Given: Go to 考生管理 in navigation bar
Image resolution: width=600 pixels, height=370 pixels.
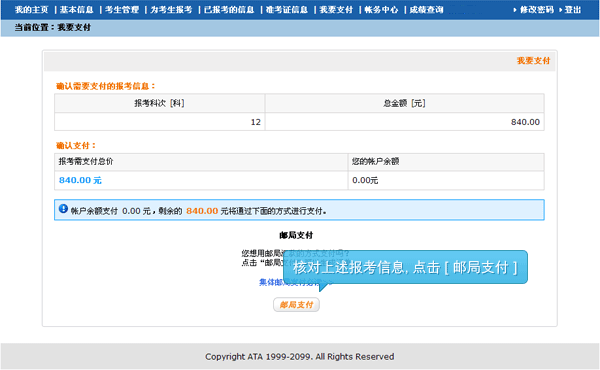Looking at the screenshot, I should pos(122,10).
